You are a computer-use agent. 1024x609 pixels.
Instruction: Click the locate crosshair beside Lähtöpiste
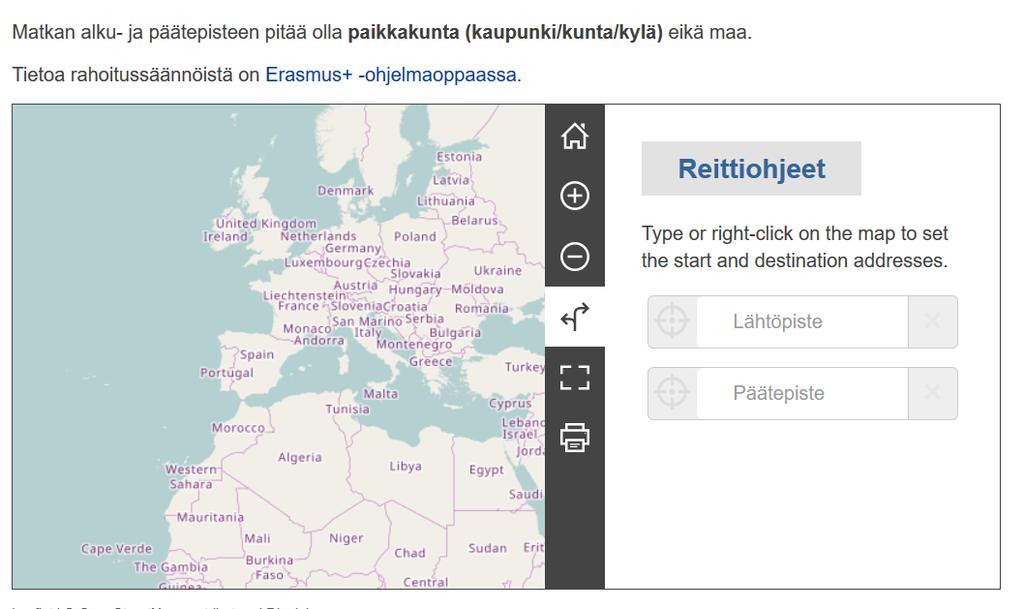[x=672, y=321]
